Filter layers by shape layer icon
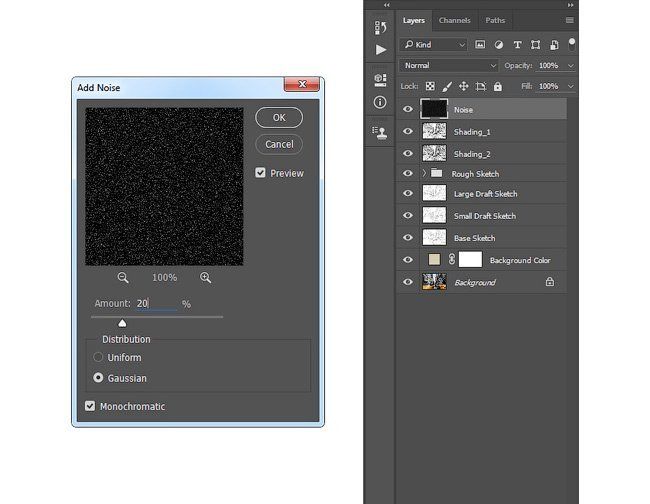 [x=536, y=45]
